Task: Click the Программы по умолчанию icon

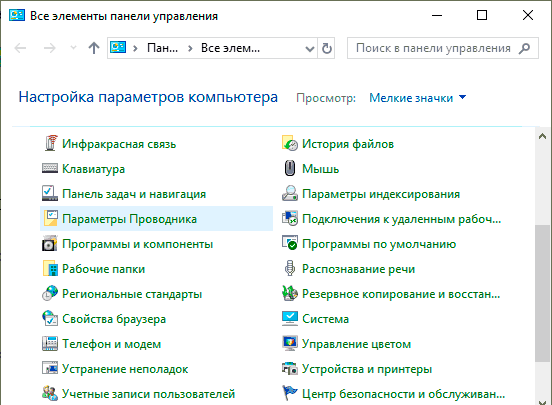Action: point(290,243)
